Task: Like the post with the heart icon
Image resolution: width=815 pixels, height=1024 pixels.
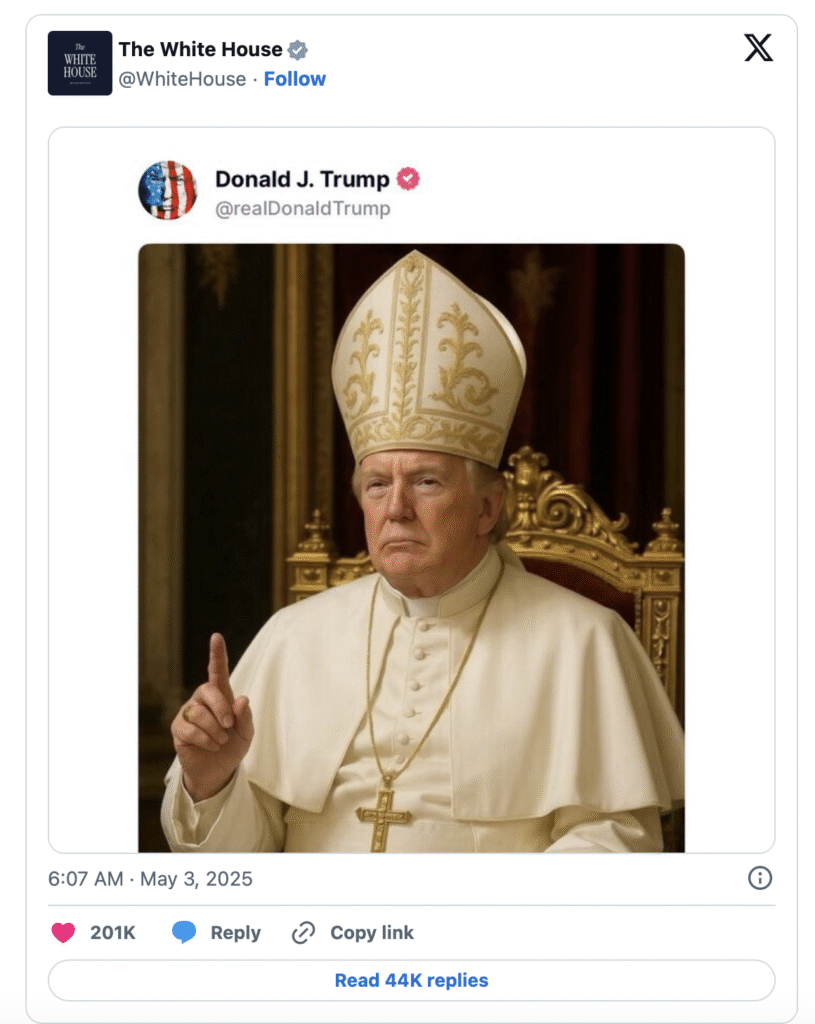Action: pyautogui.click(x=63, y=933)
